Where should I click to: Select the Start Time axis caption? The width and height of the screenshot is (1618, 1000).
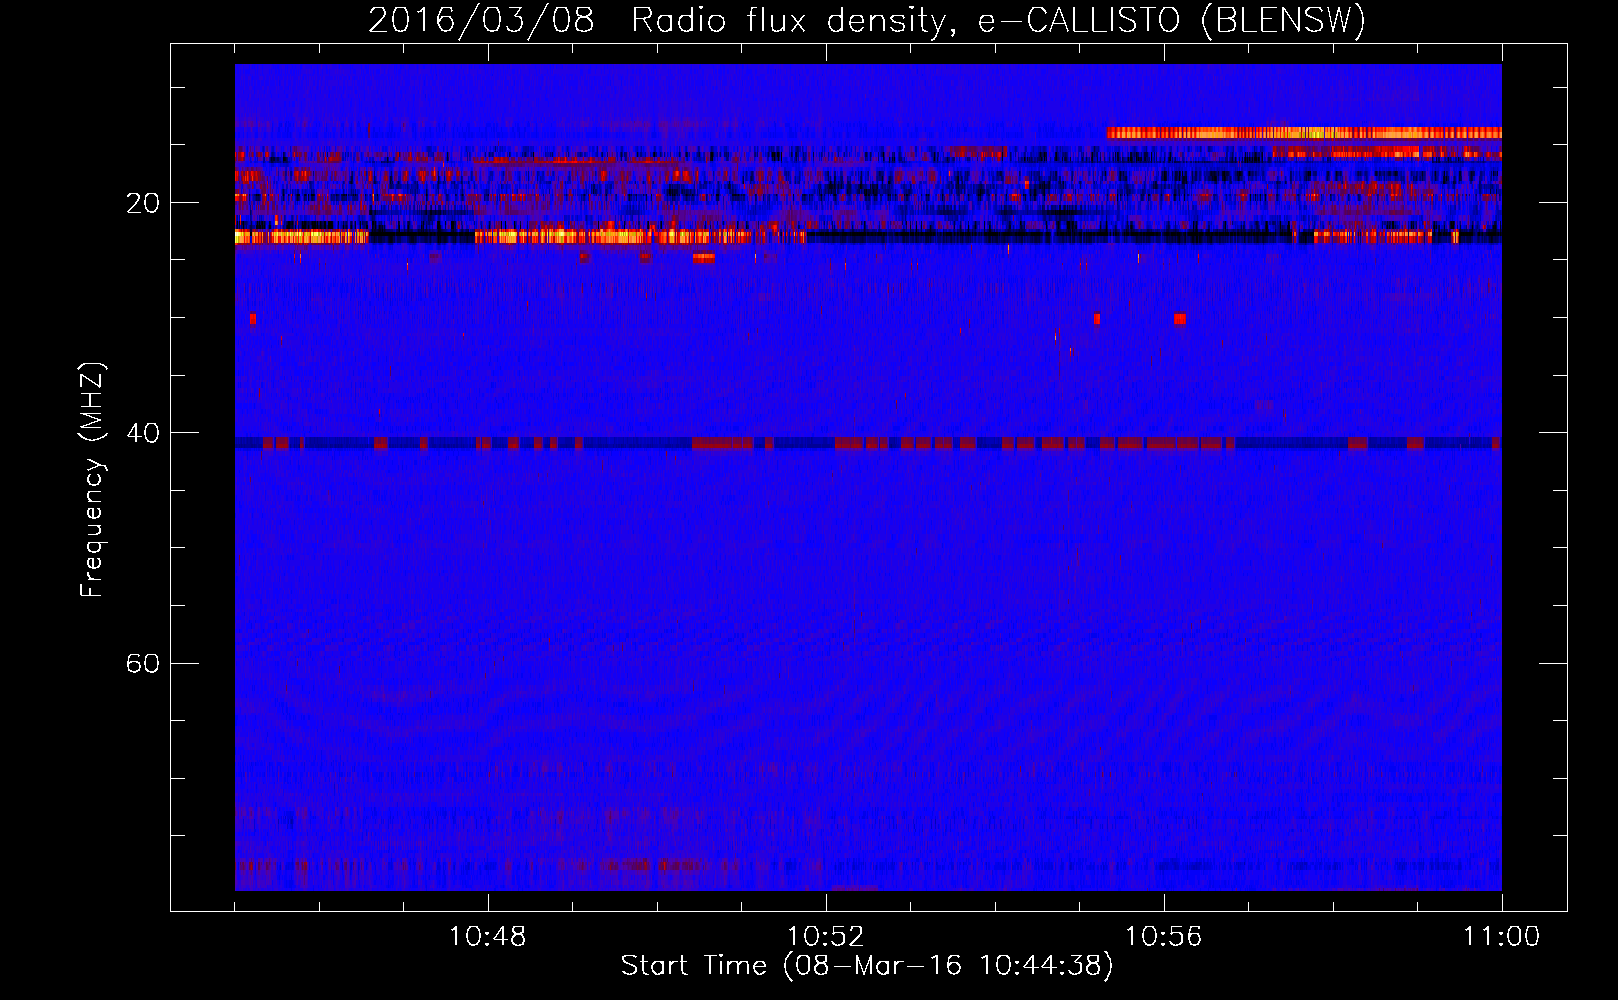click(x=867, y=966)
